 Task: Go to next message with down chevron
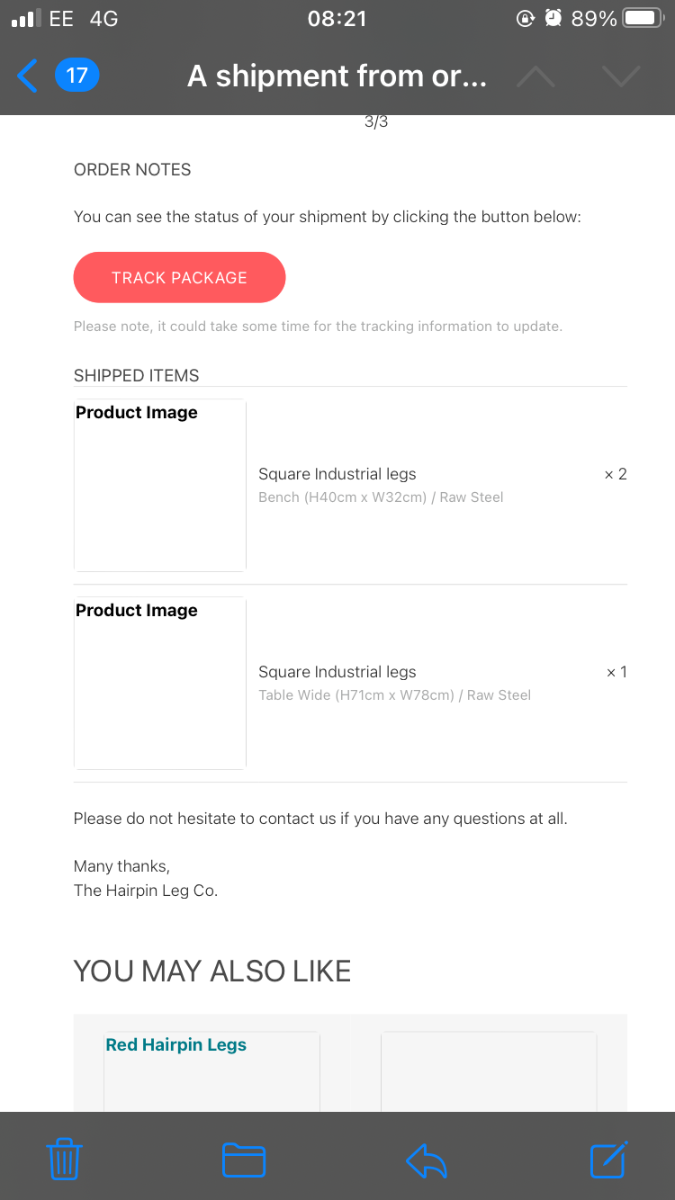click(x=621, y=77)
